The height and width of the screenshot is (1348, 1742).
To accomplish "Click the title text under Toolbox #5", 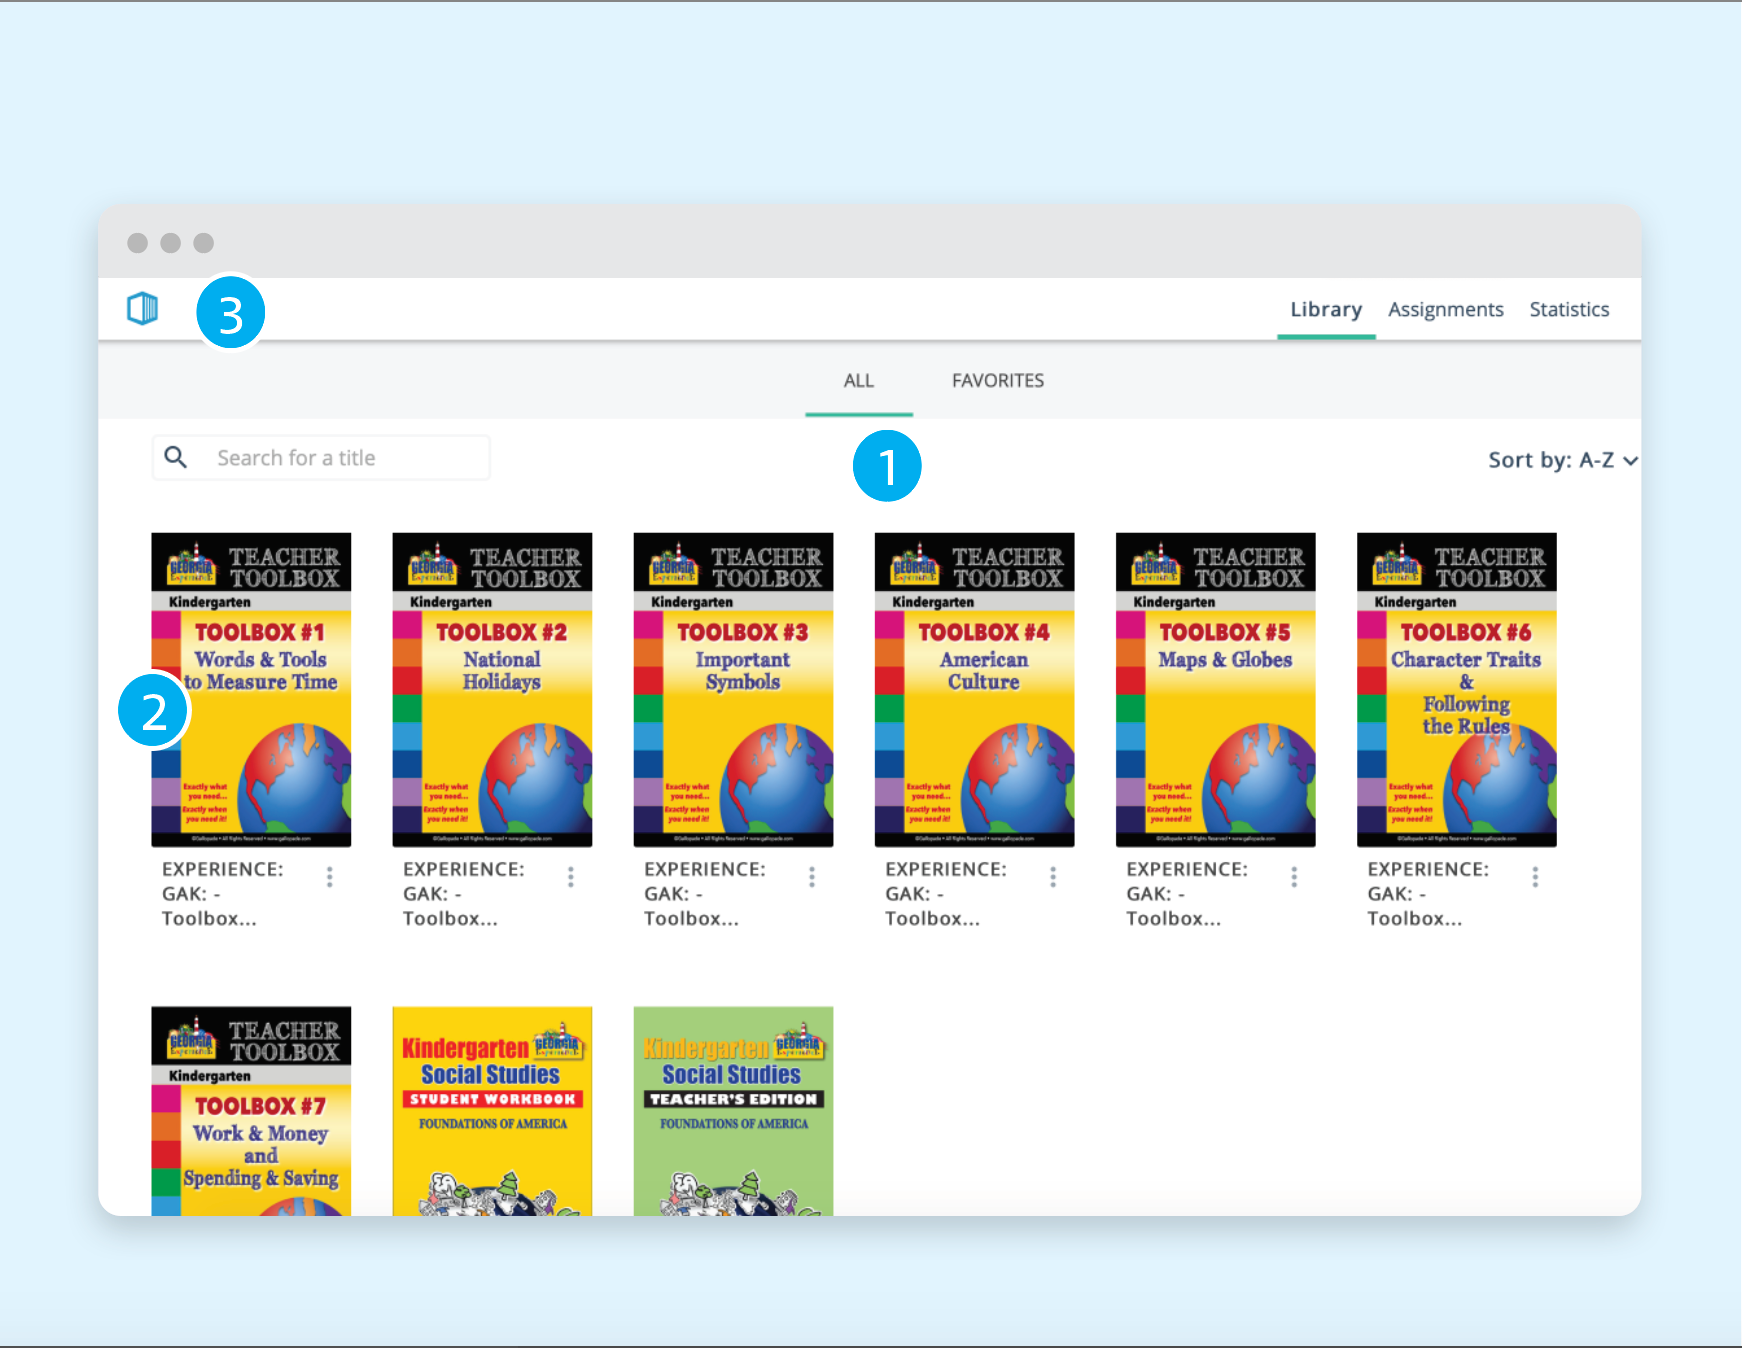I will pyautogui.click(x=1187, y=894).
